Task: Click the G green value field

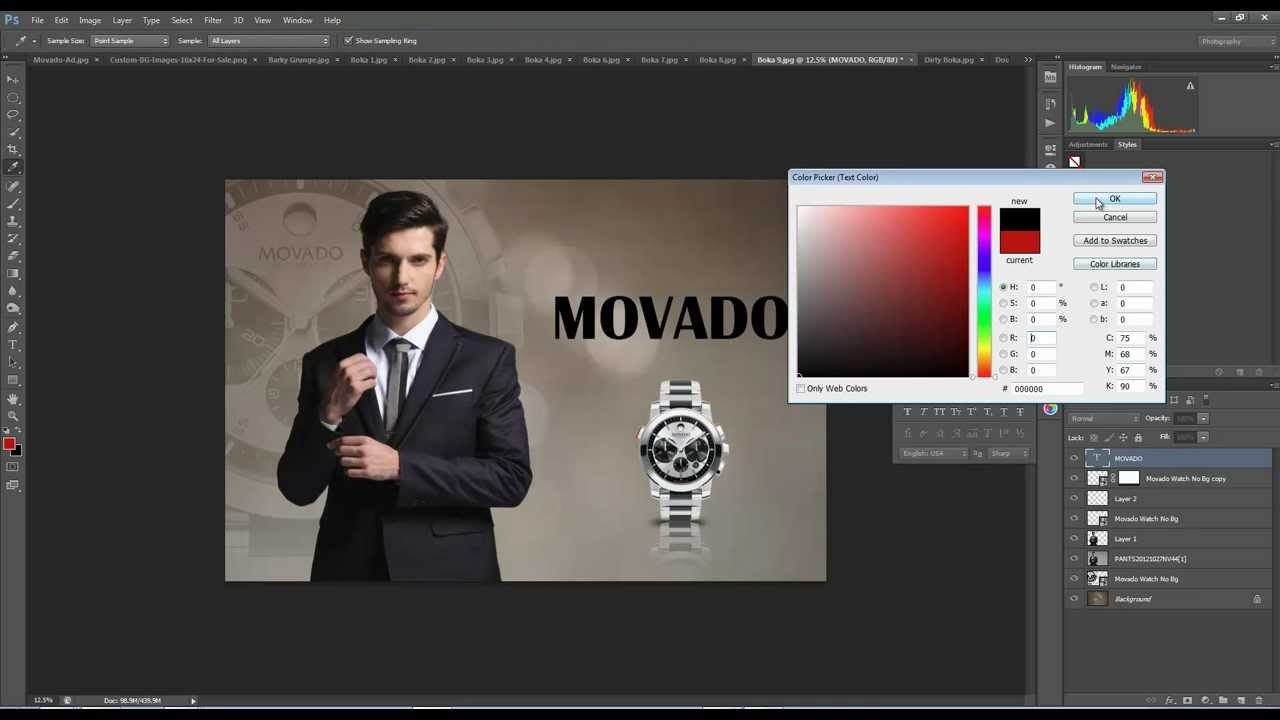Action: 1041,354
